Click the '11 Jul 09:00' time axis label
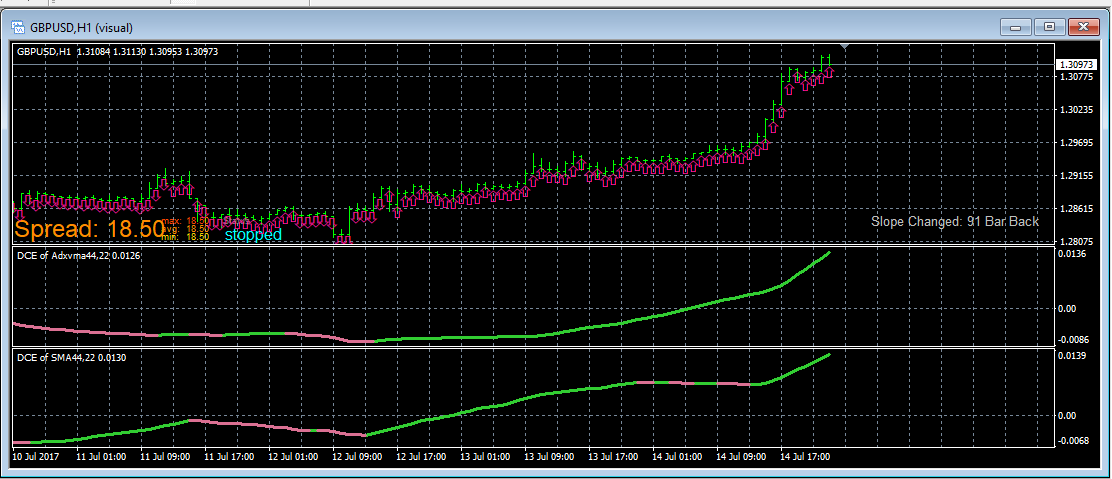 (x=165, y=457)
